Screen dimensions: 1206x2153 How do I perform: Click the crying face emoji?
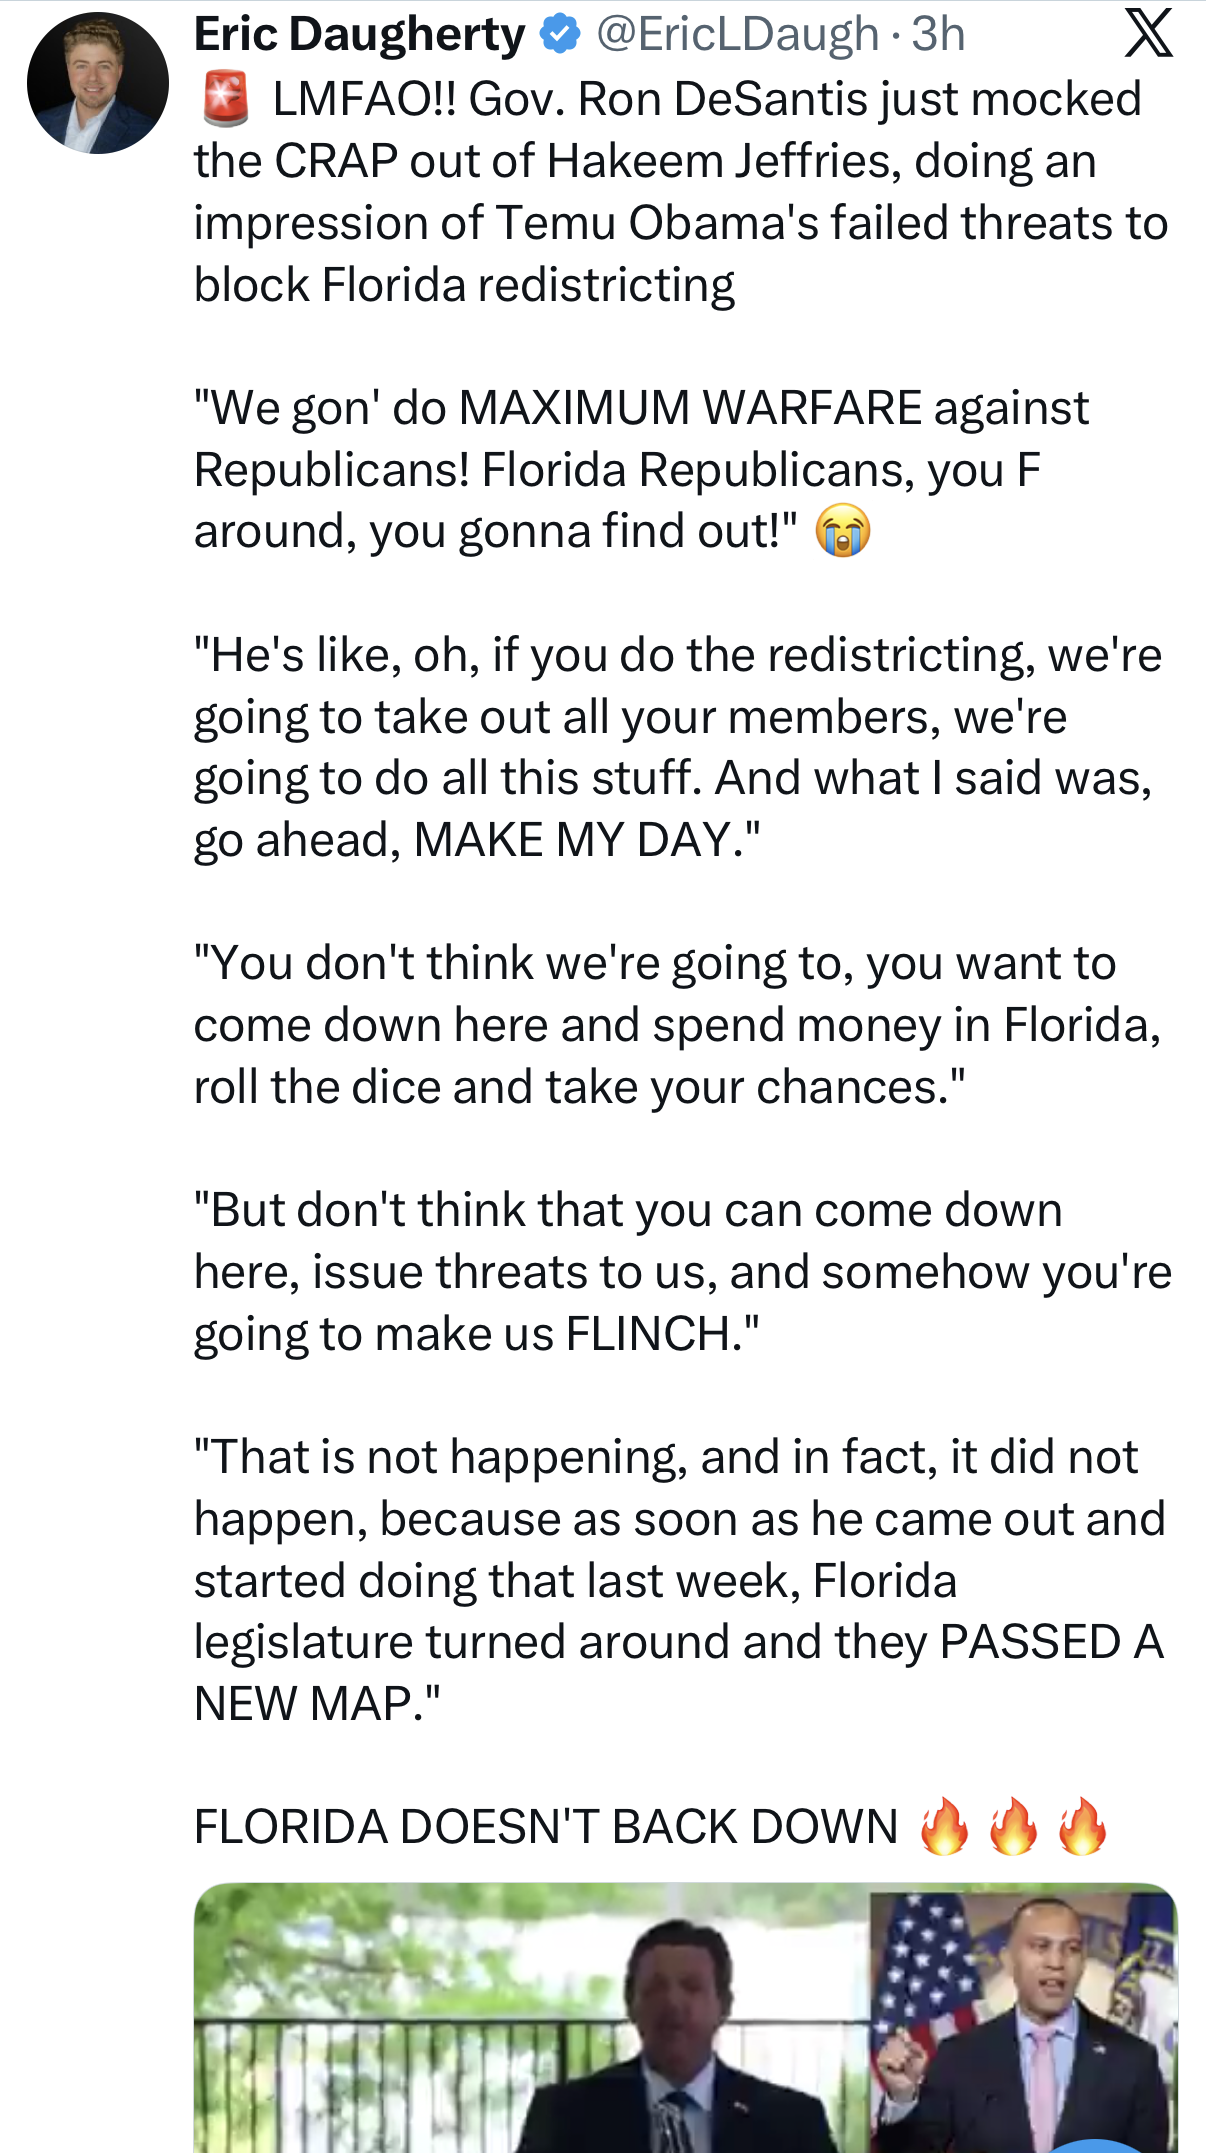click(x=843, y=530)
